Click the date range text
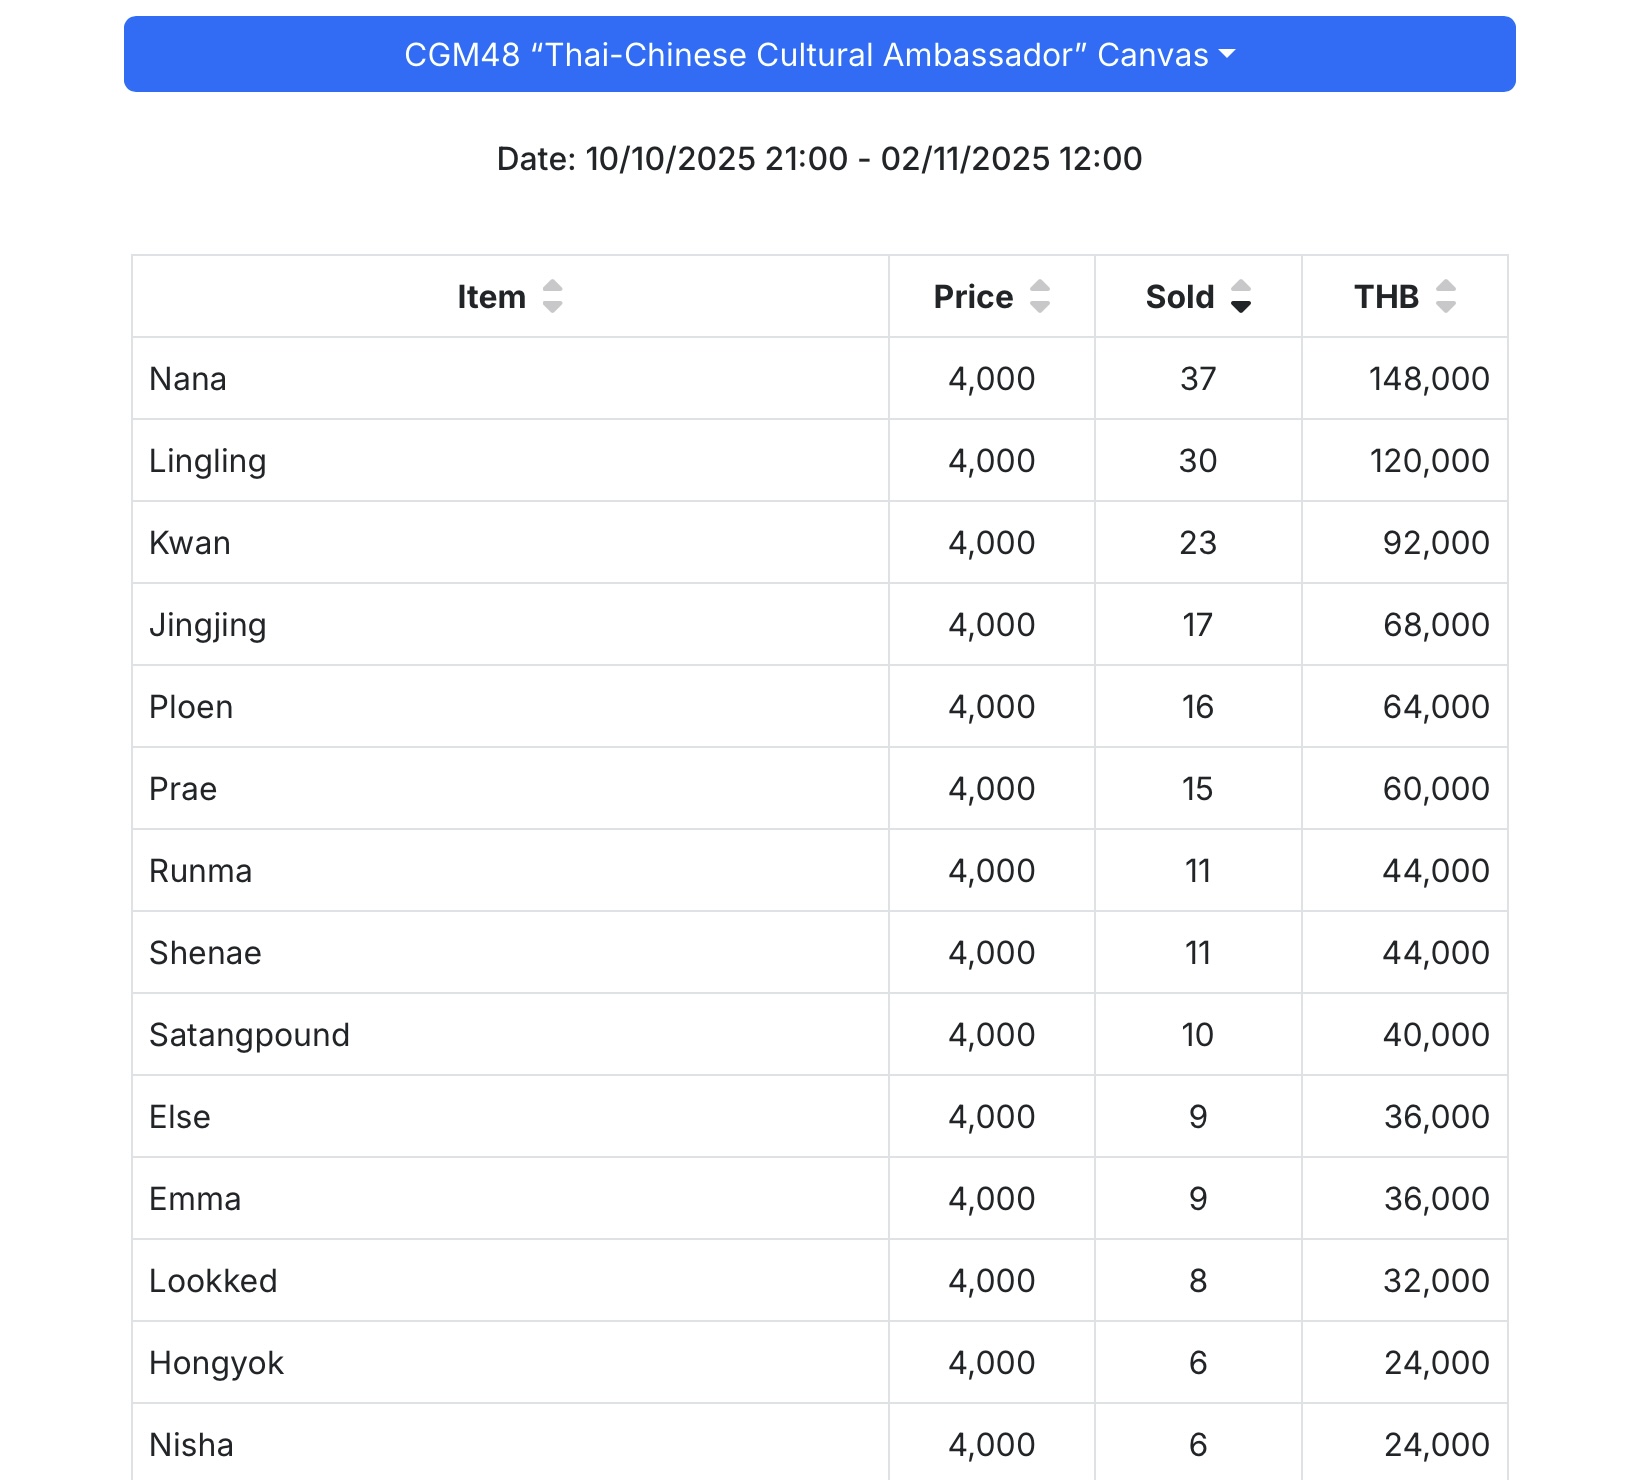 (x=819, y=159)
